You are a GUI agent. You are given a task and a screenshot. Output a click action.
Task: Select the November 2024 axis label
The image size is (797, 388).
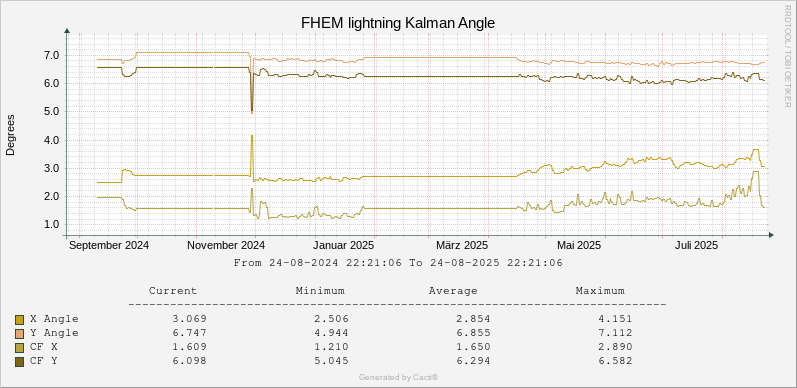[226, 245]
